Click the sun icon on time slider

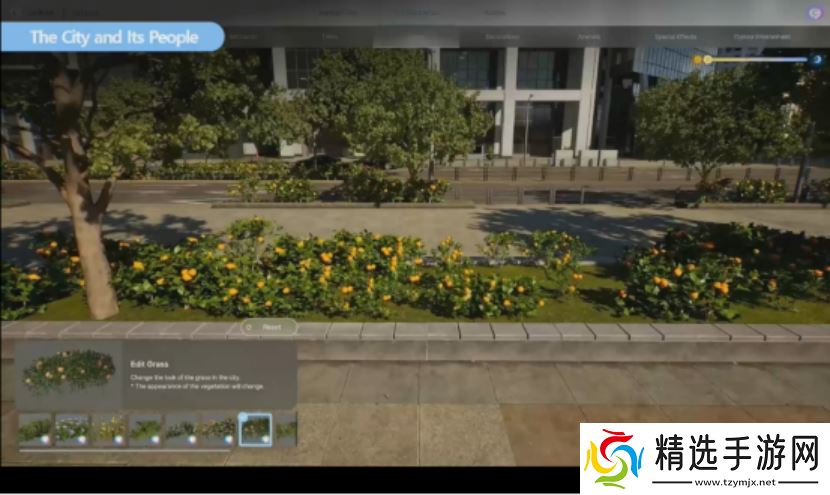point(698,60)
